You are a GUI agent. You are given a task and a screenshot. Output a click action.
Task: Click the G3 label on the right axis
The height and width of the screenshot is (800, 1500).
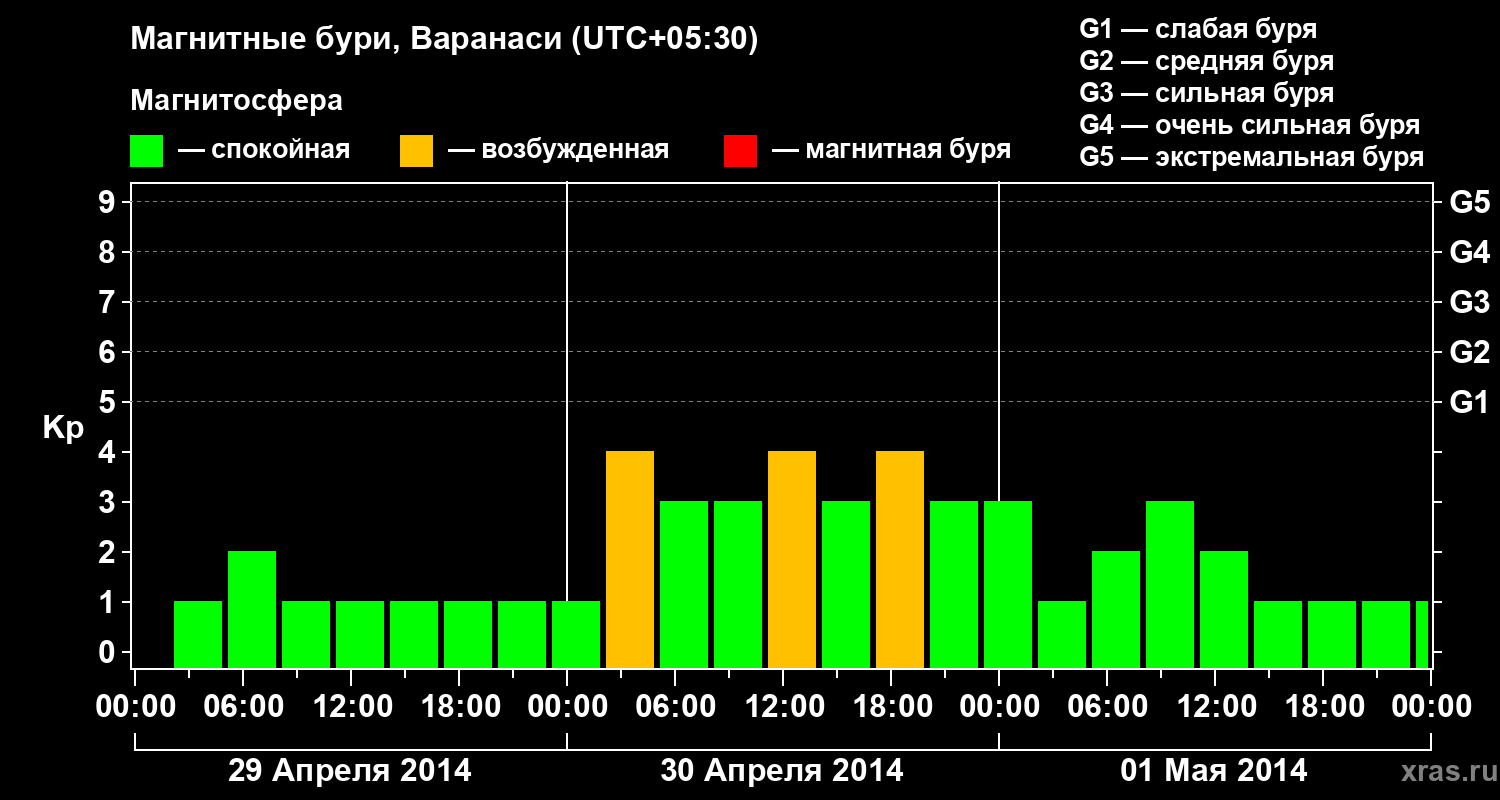tap(1469, 302)
